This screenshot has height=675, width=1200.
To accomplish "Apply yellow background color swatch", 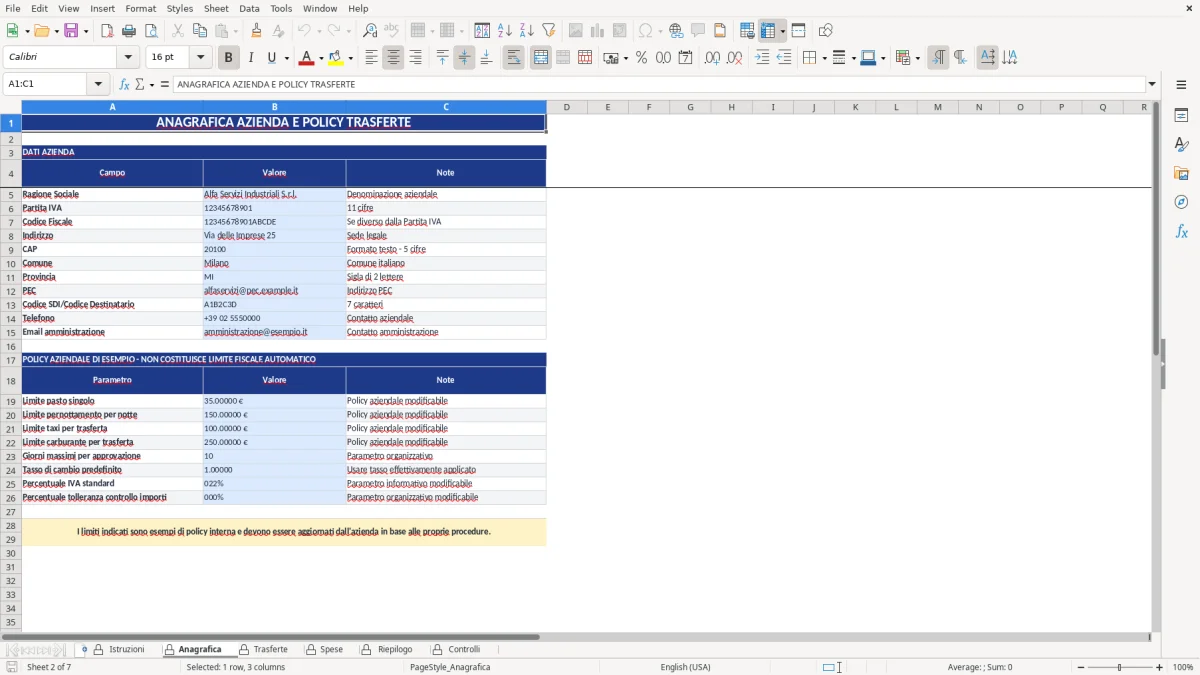I will (x=336, y=58).
